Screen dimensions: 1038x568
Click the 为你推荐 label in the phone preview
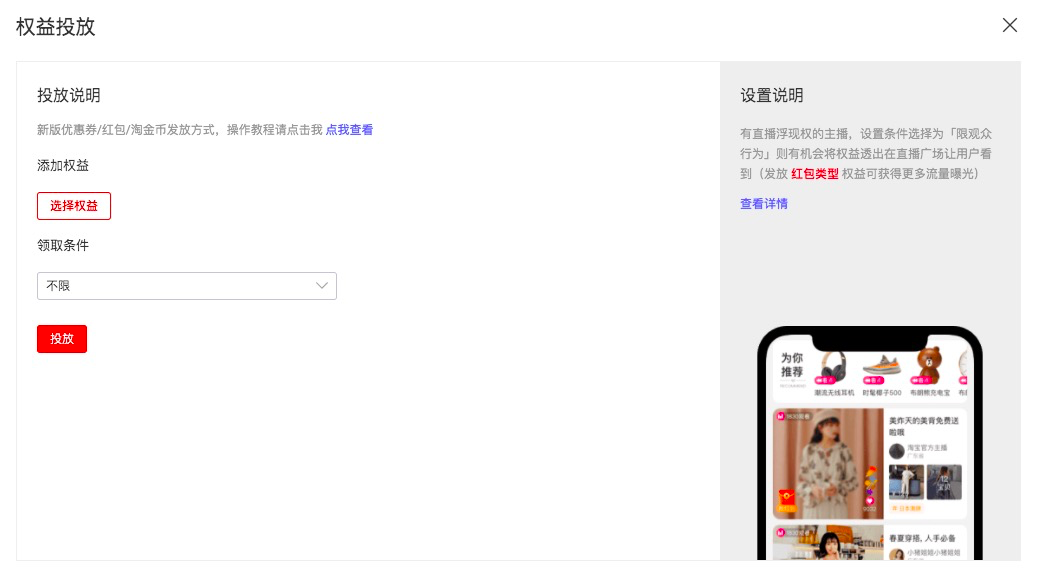click(792, 365)
